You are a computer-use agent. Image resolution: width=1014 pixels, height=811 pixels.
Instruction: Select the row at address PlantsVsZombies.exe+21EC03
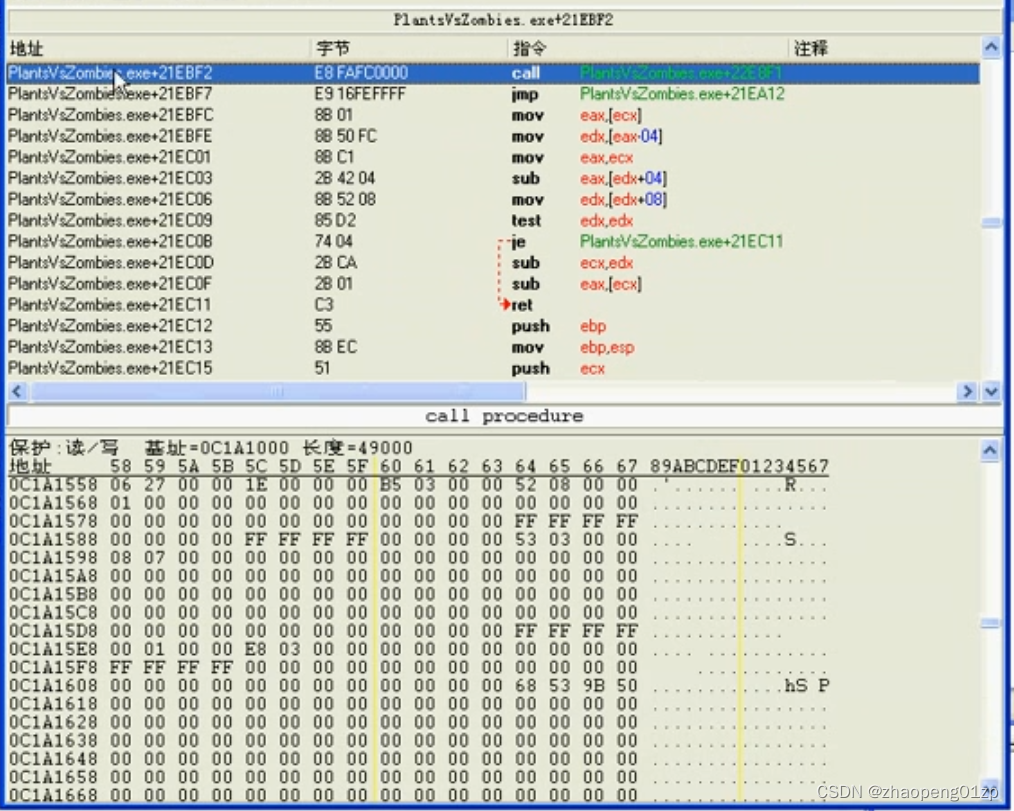point(493,178)
